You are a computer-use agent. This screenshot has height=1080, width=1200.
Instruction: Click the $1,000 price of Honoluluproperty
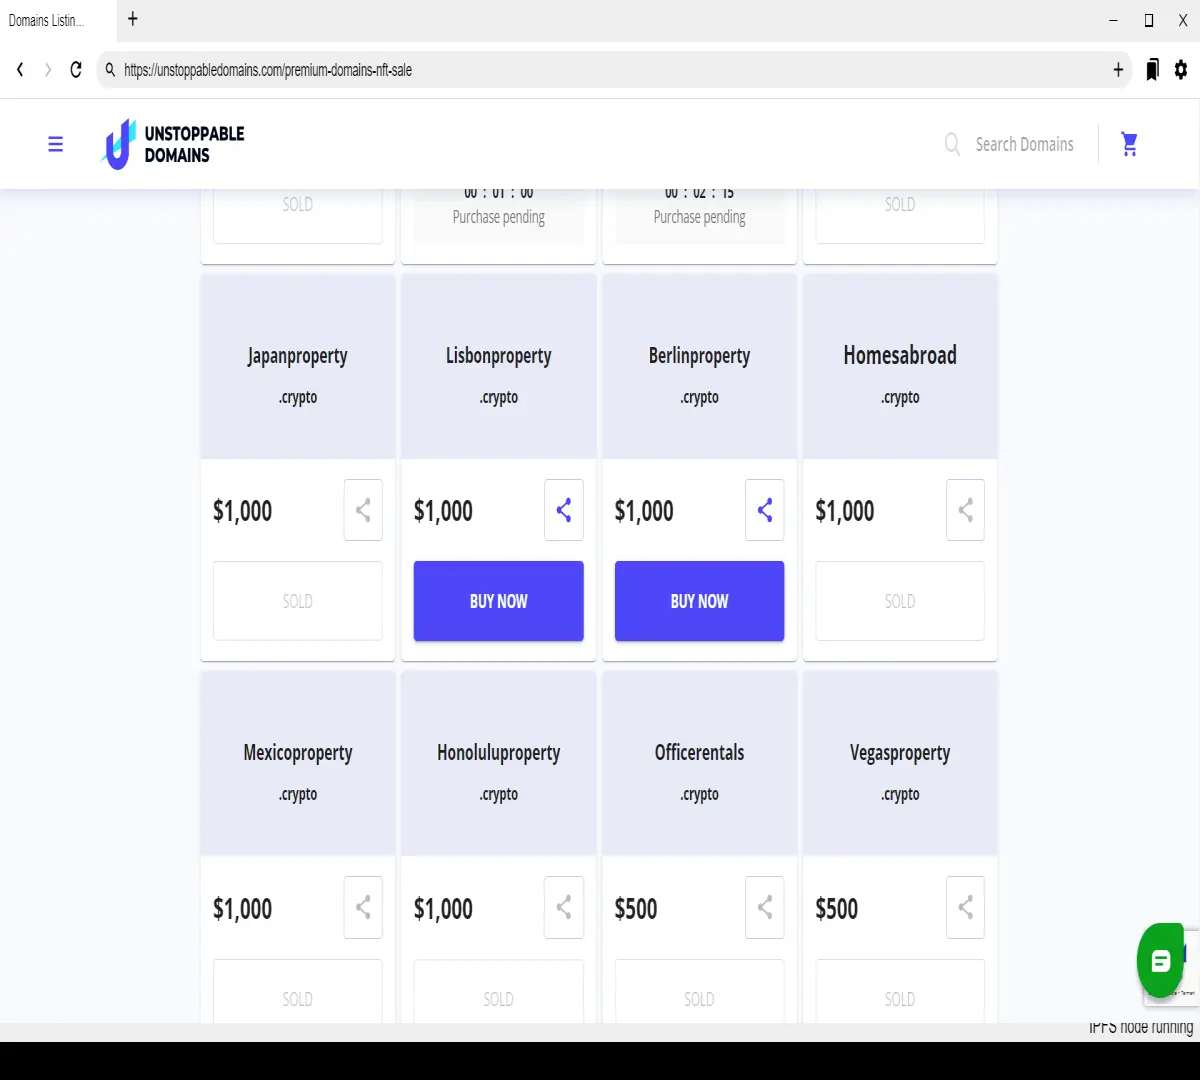[443, 909]
